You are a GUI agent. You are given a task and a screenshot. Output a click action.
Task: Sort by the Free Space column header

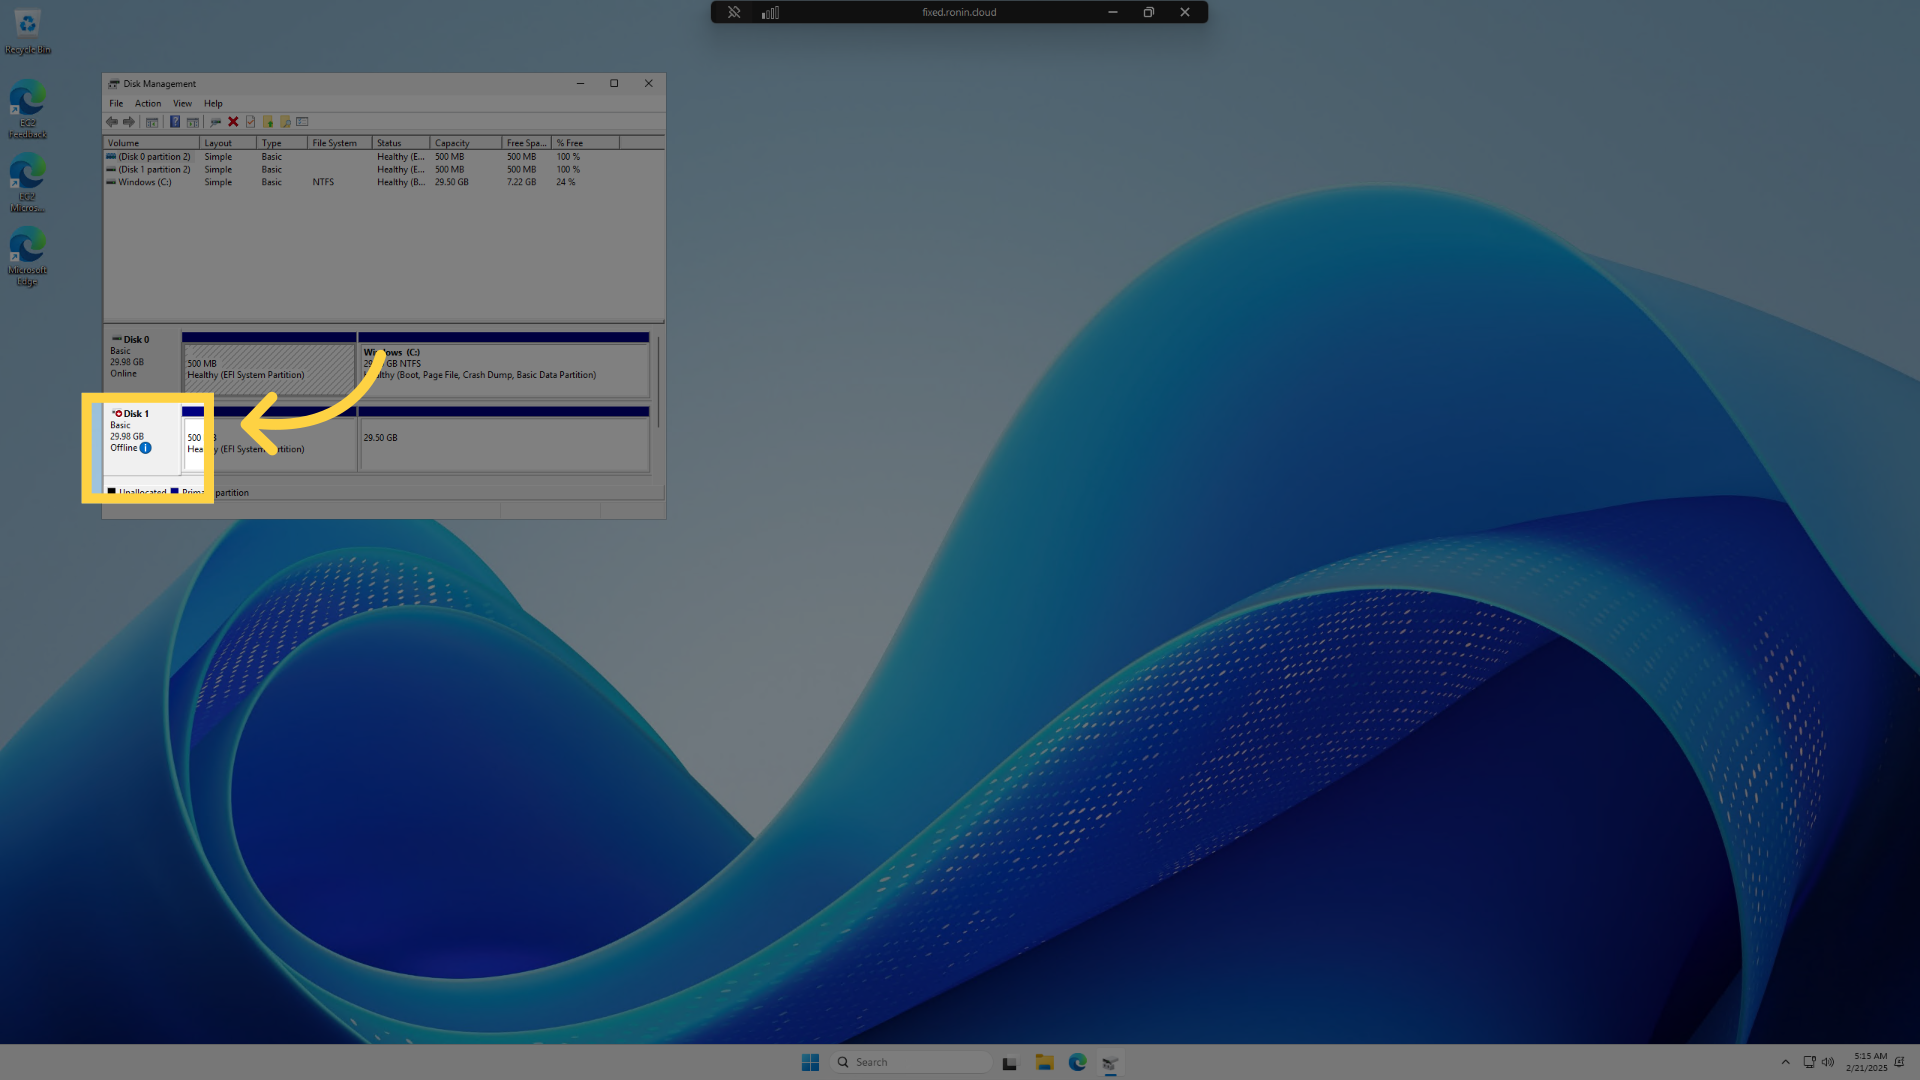coord(527,143)
